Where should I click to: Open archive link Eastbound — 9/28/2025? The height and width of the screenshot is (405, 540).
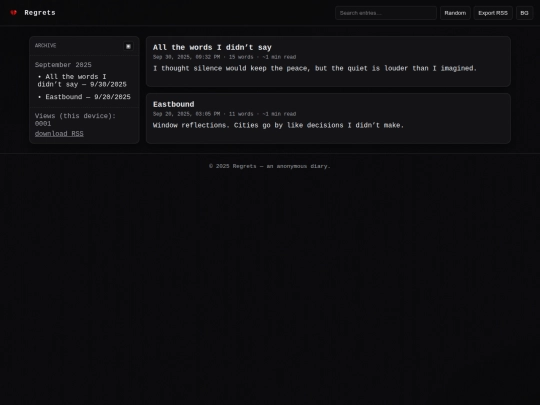[88, 97]
